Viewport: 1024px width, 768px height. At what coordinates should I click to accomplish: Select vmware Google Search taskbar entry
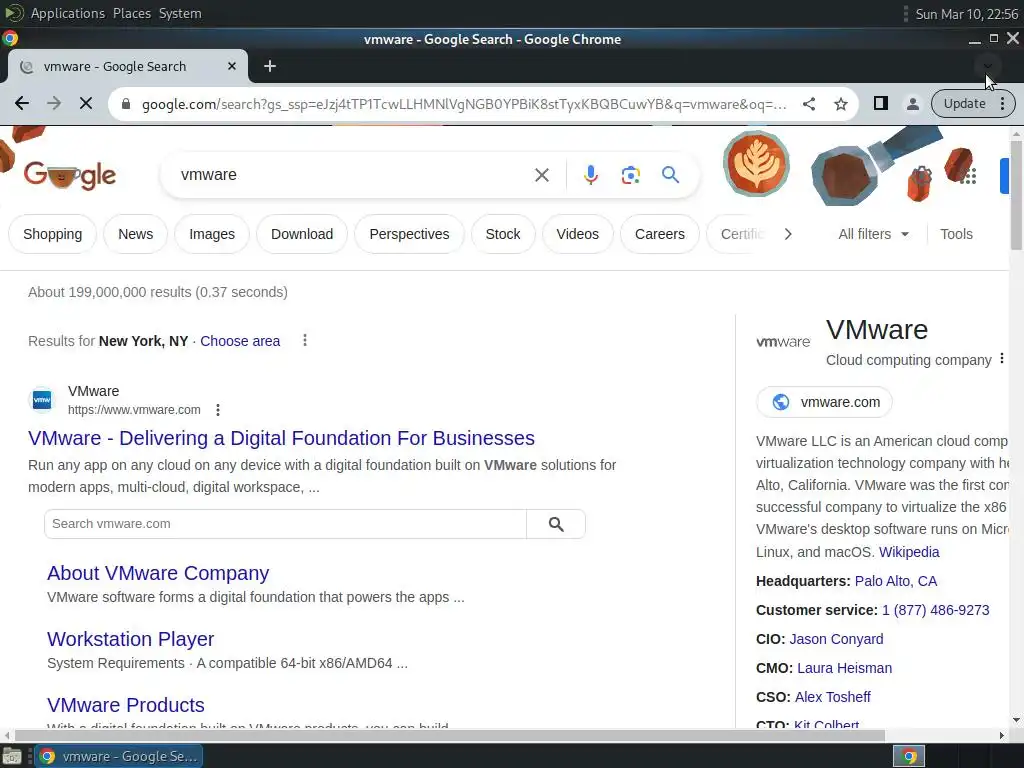click(119, 756)
